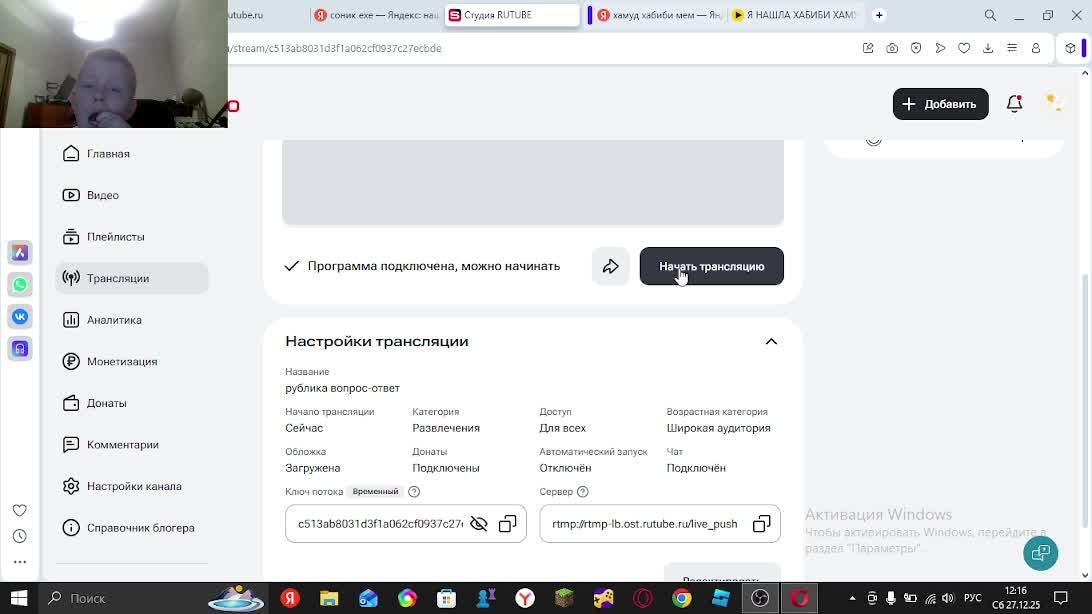Select Трансляции in the sidebar
Image resolution: width=1092 pixels, height=614 pixels.
click(x=132, y=278)
